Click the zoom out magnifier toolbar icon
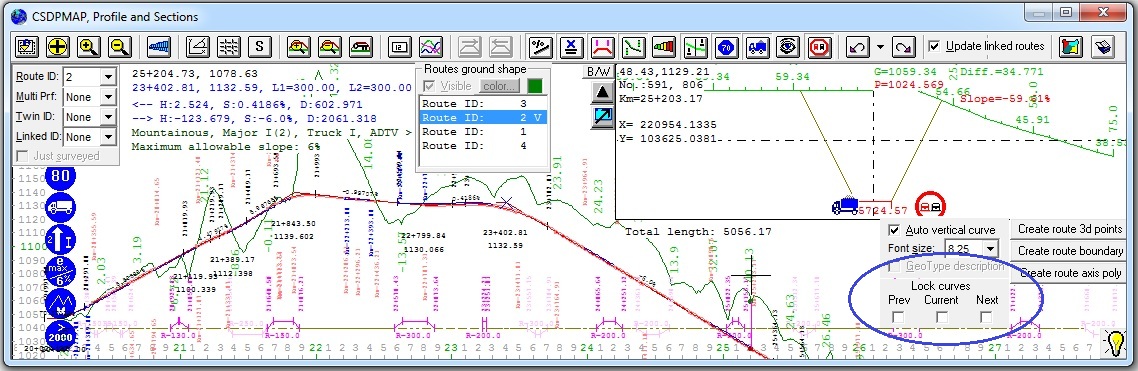This screenshot has width=1138, height=371. click(120, 46)
